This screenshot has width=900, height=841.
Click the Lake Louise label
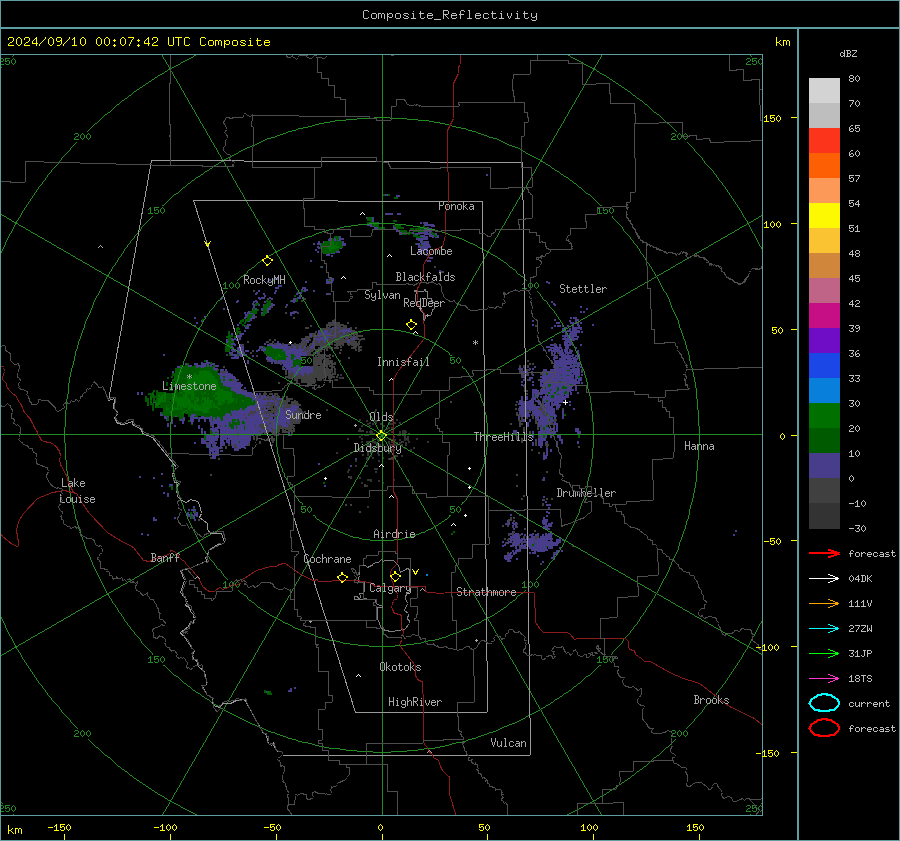click(77, 491)
